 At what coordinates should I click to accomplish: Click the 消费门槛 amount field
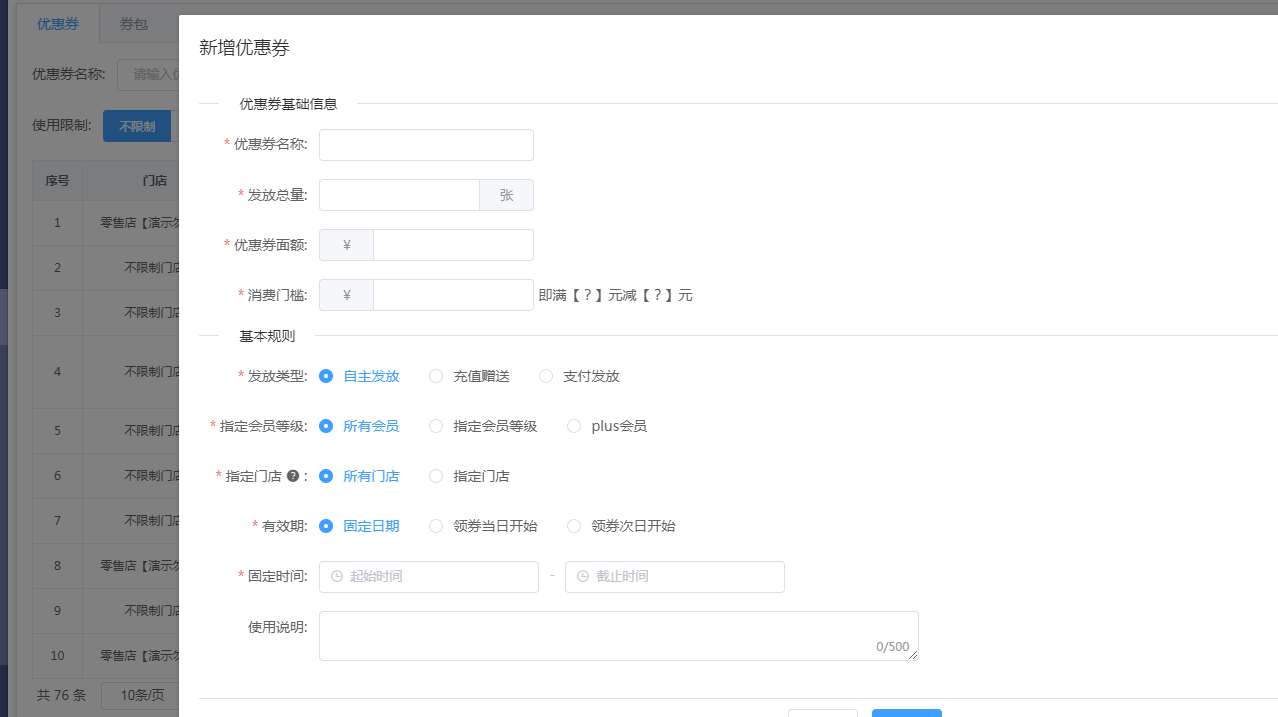click(453, 295)
